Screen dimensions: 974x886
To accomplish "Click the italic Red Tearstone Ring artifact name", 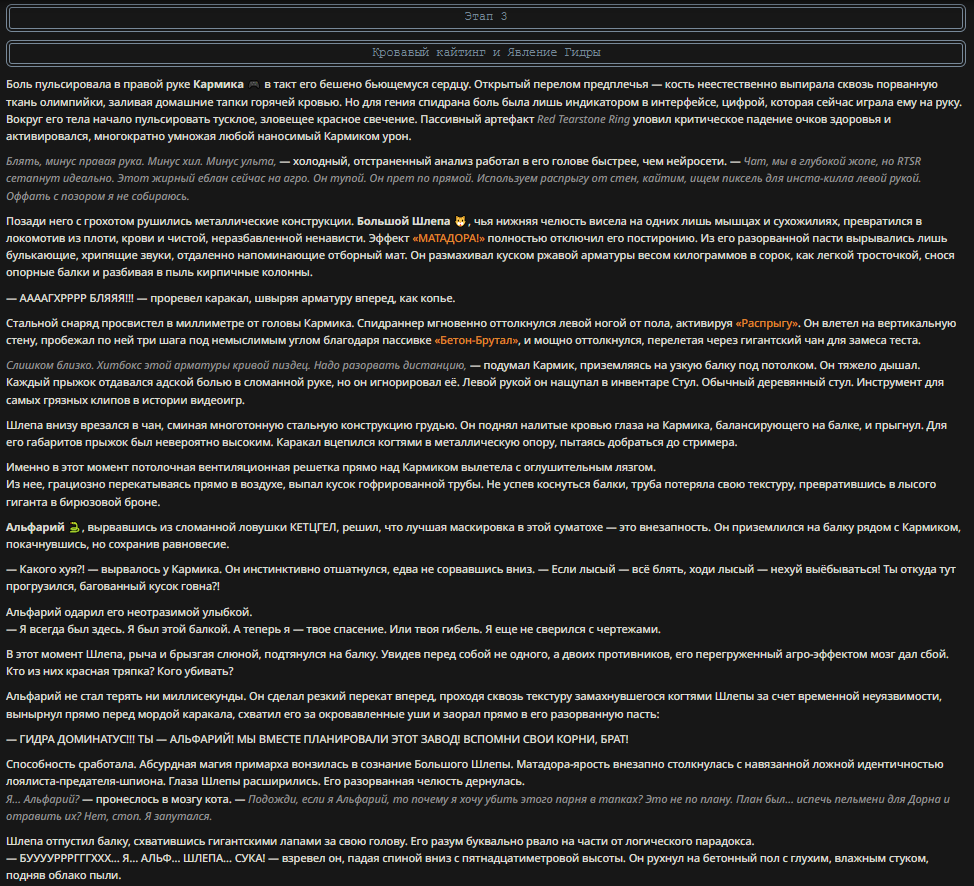I will (583, 119).
